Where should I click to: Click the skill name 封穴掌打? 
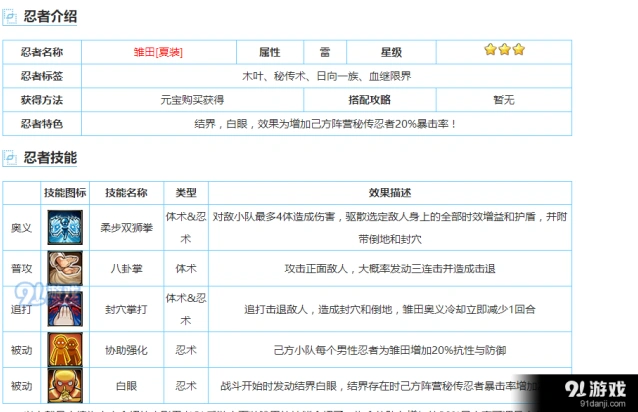127,309
